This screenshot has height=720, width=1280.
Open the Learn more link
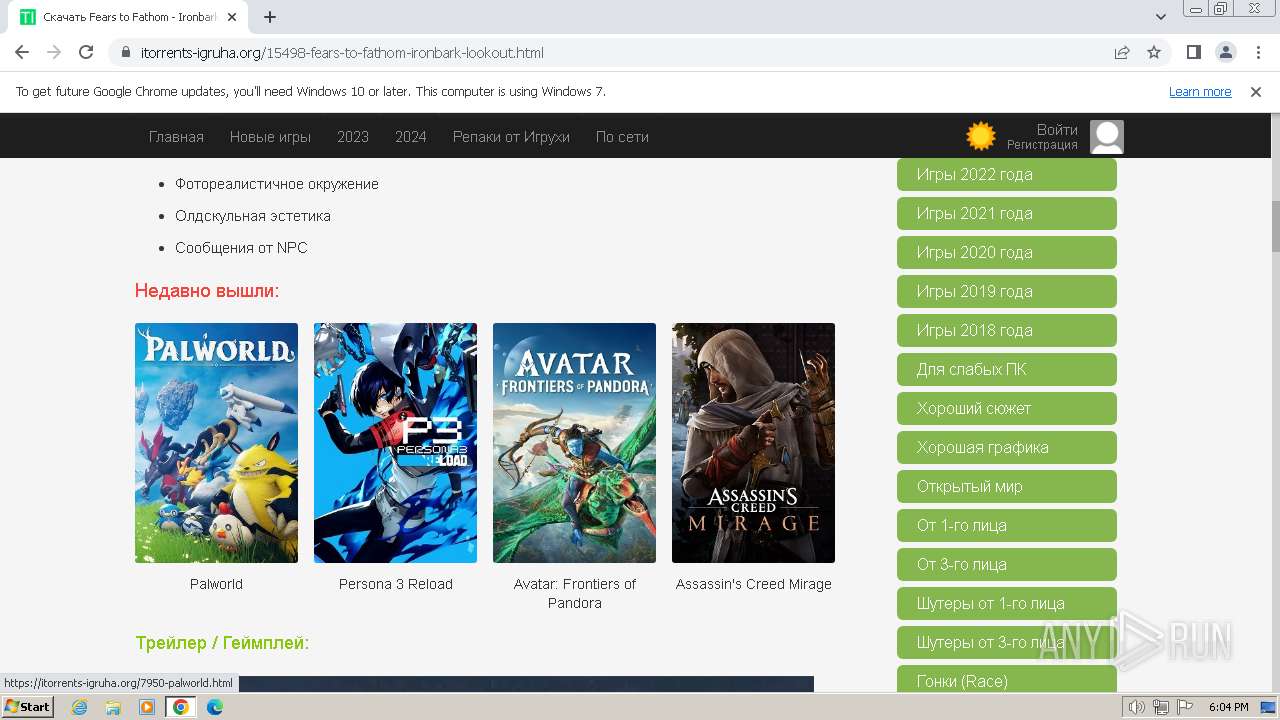click(1200, 91)
